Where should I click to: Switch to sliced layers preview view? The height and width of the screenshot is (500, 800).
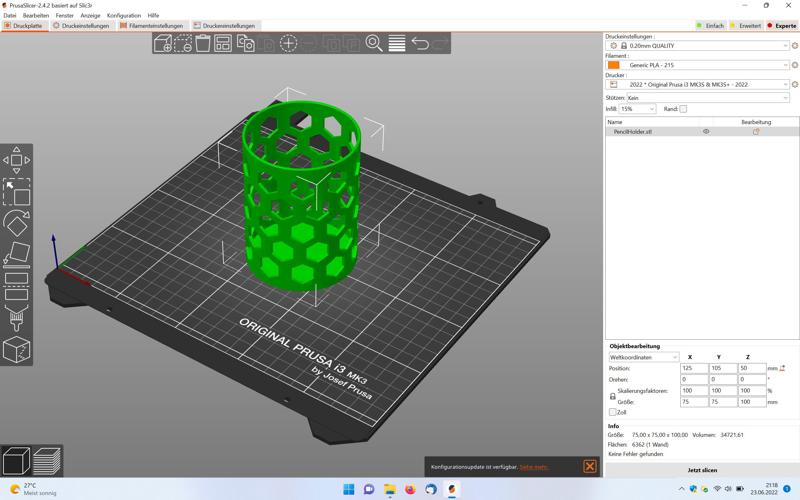[x=47, y=461]
